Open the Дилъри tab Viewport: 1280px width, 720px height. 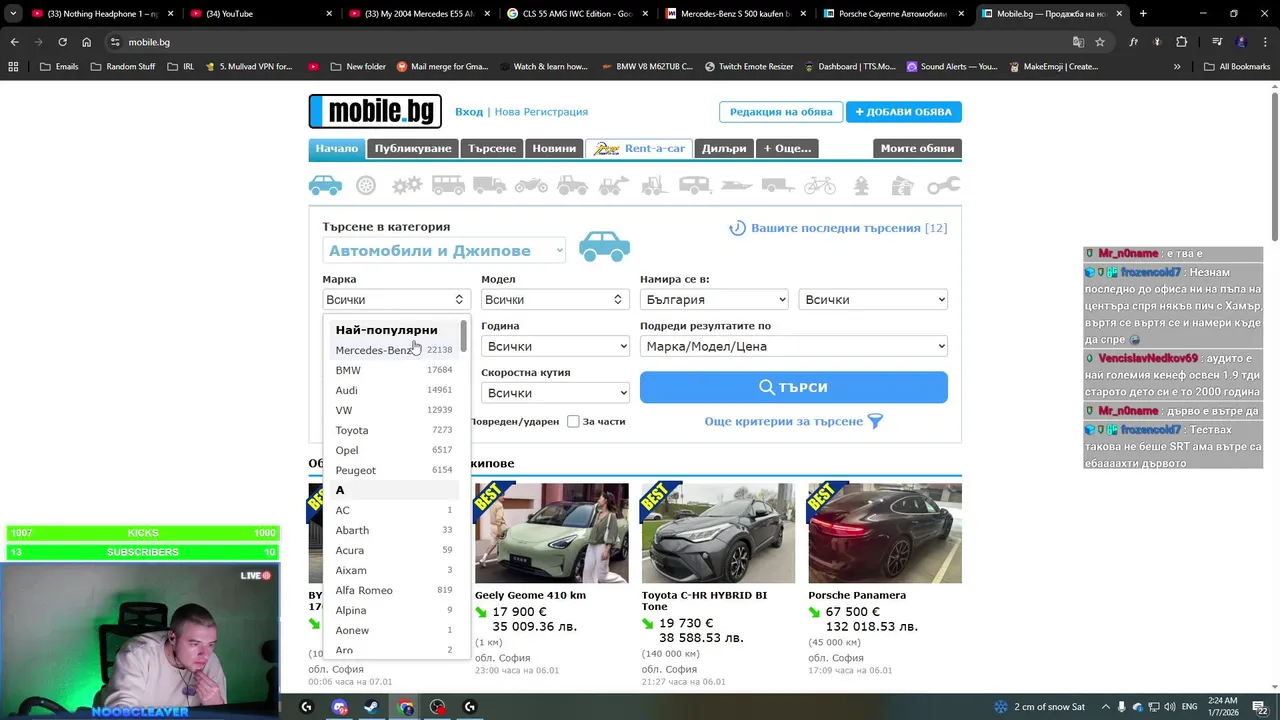(x=724, y=148)
